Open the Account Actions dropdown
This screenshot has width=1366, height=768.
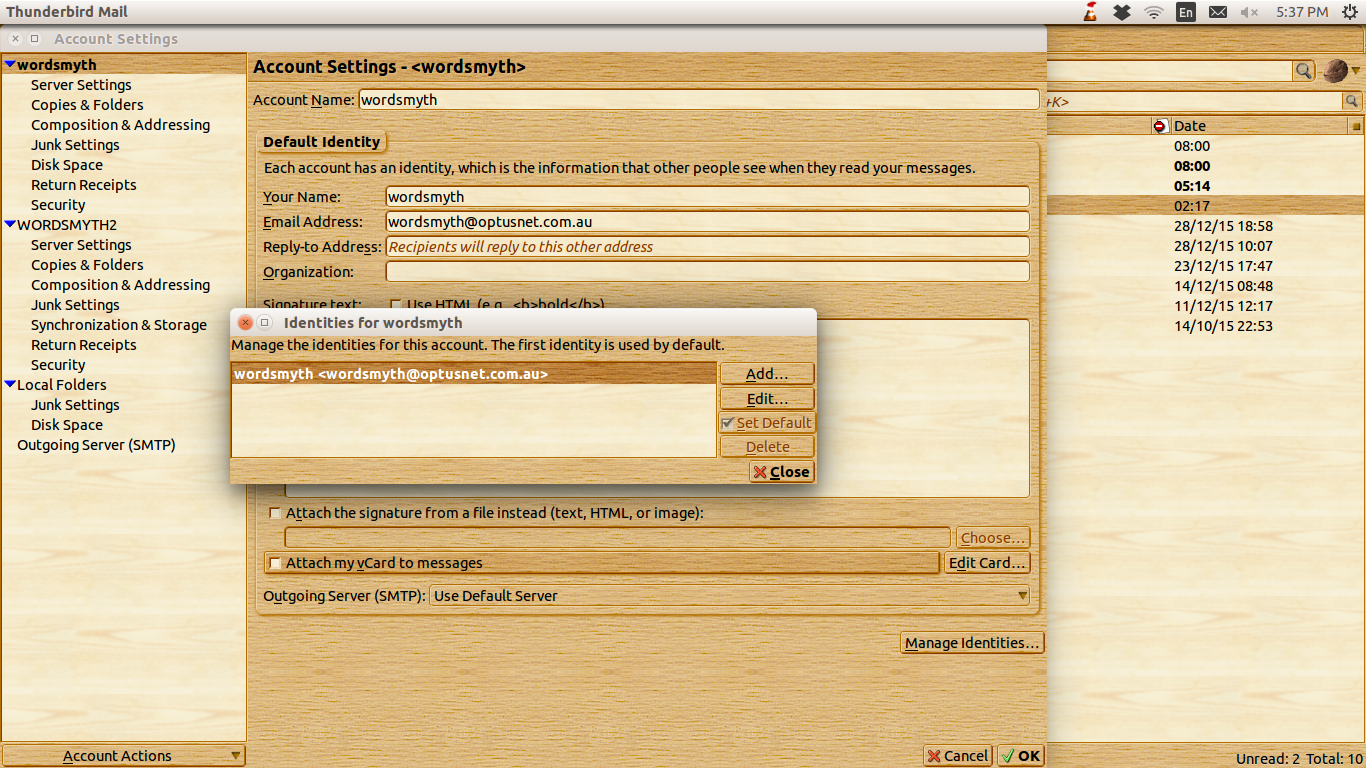[123, 756]
